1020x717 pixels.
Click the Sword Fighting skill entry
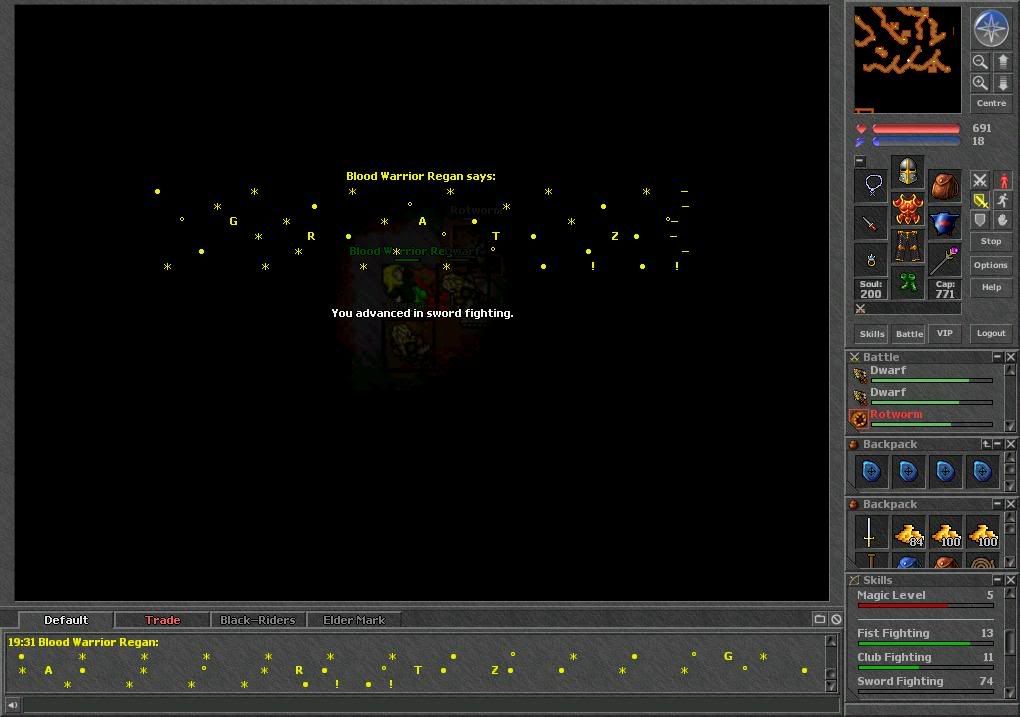[x=925, y=684]
